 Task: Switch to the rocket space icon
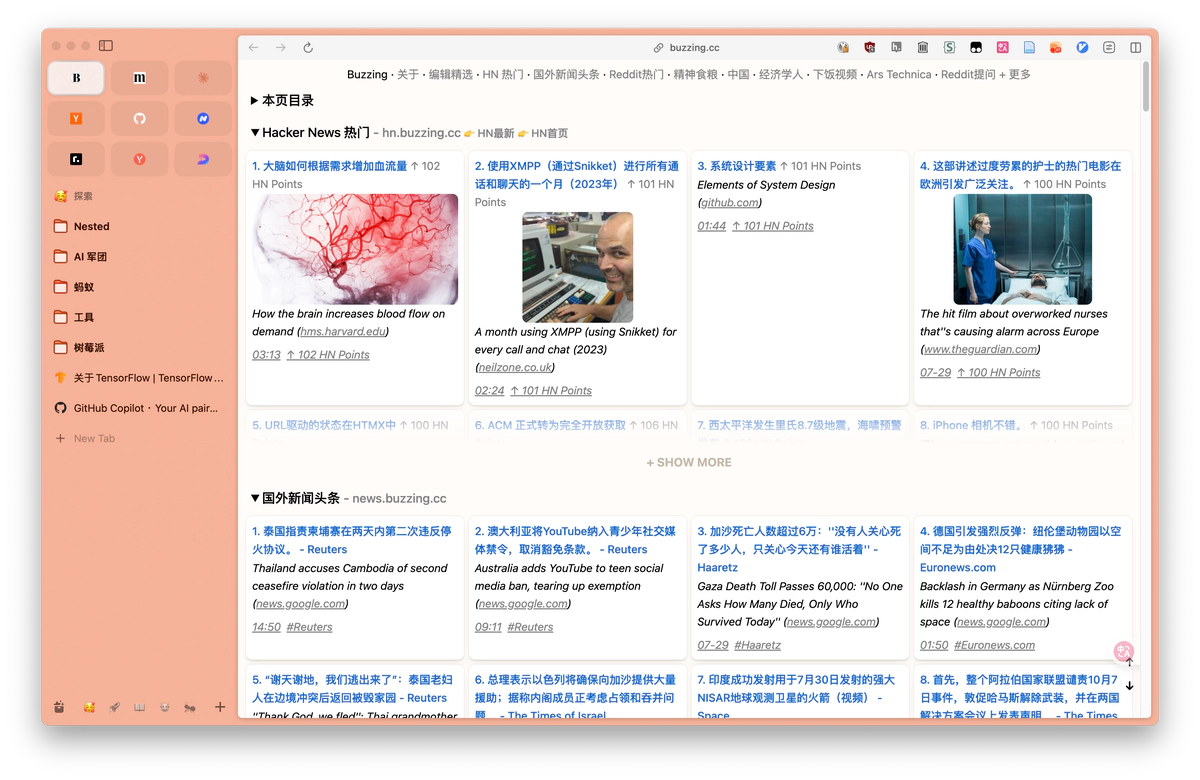114,707
